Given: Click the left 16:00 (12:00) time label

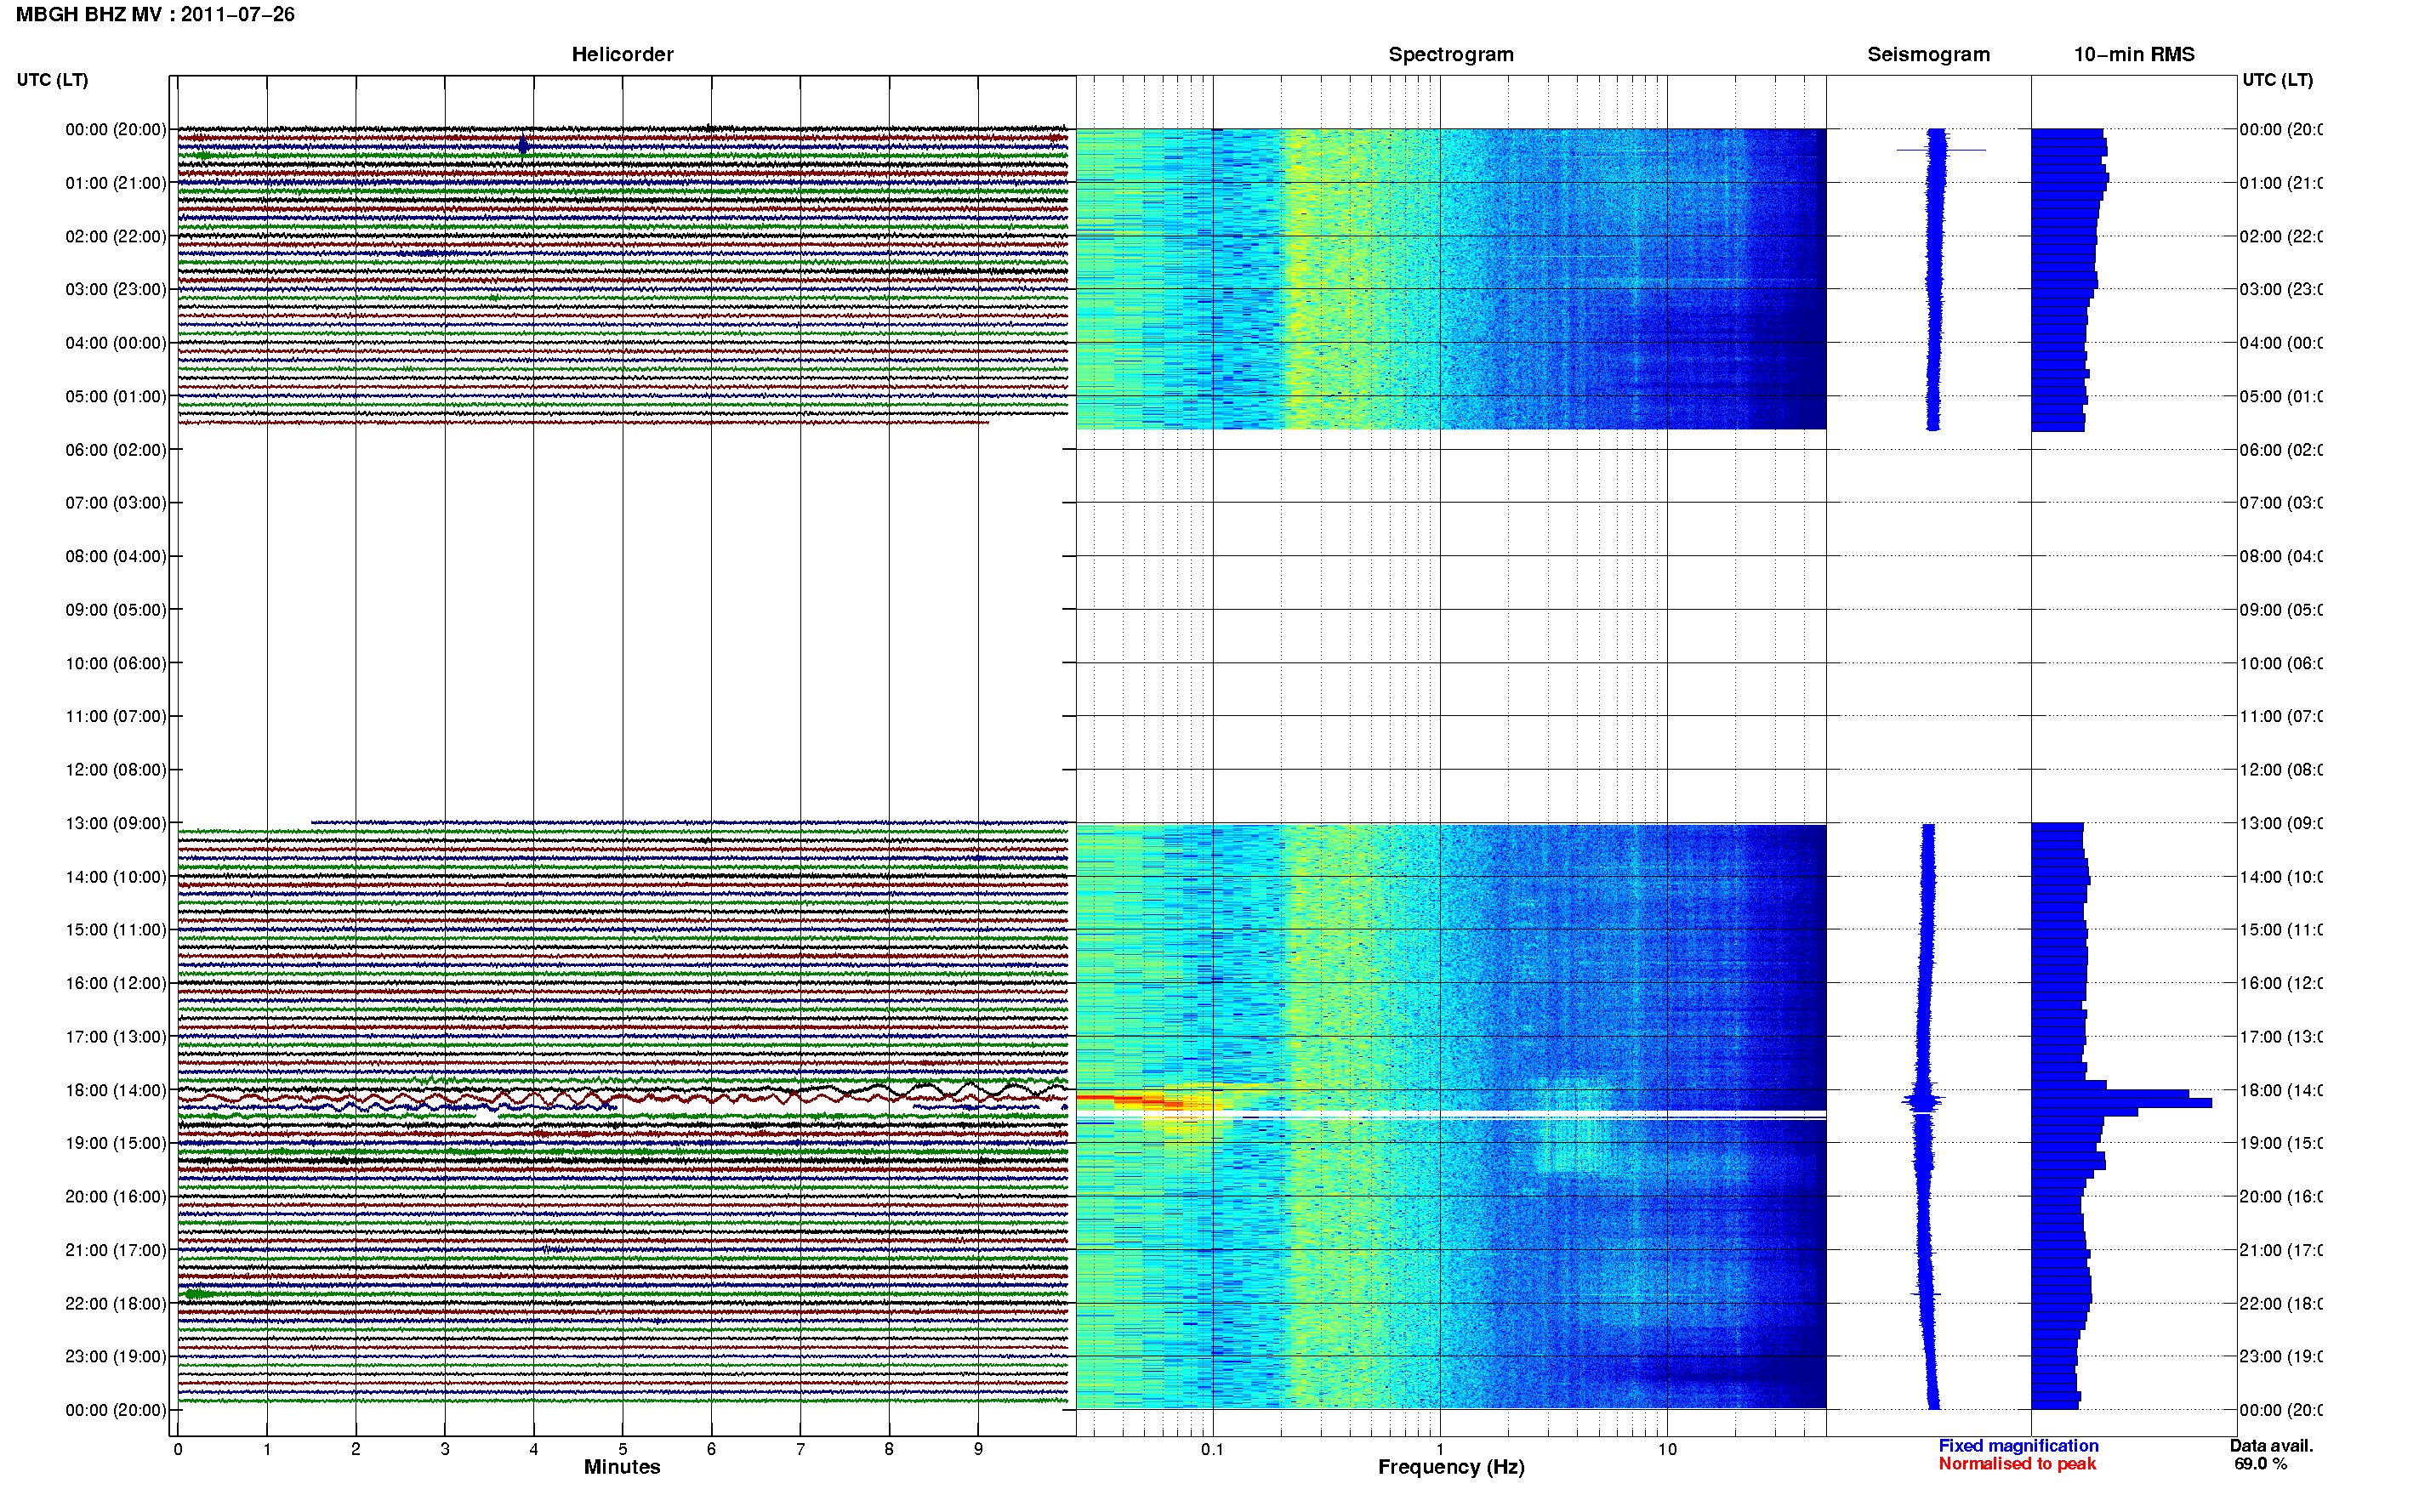Looking at the screenshot, I should pos(116,983).
